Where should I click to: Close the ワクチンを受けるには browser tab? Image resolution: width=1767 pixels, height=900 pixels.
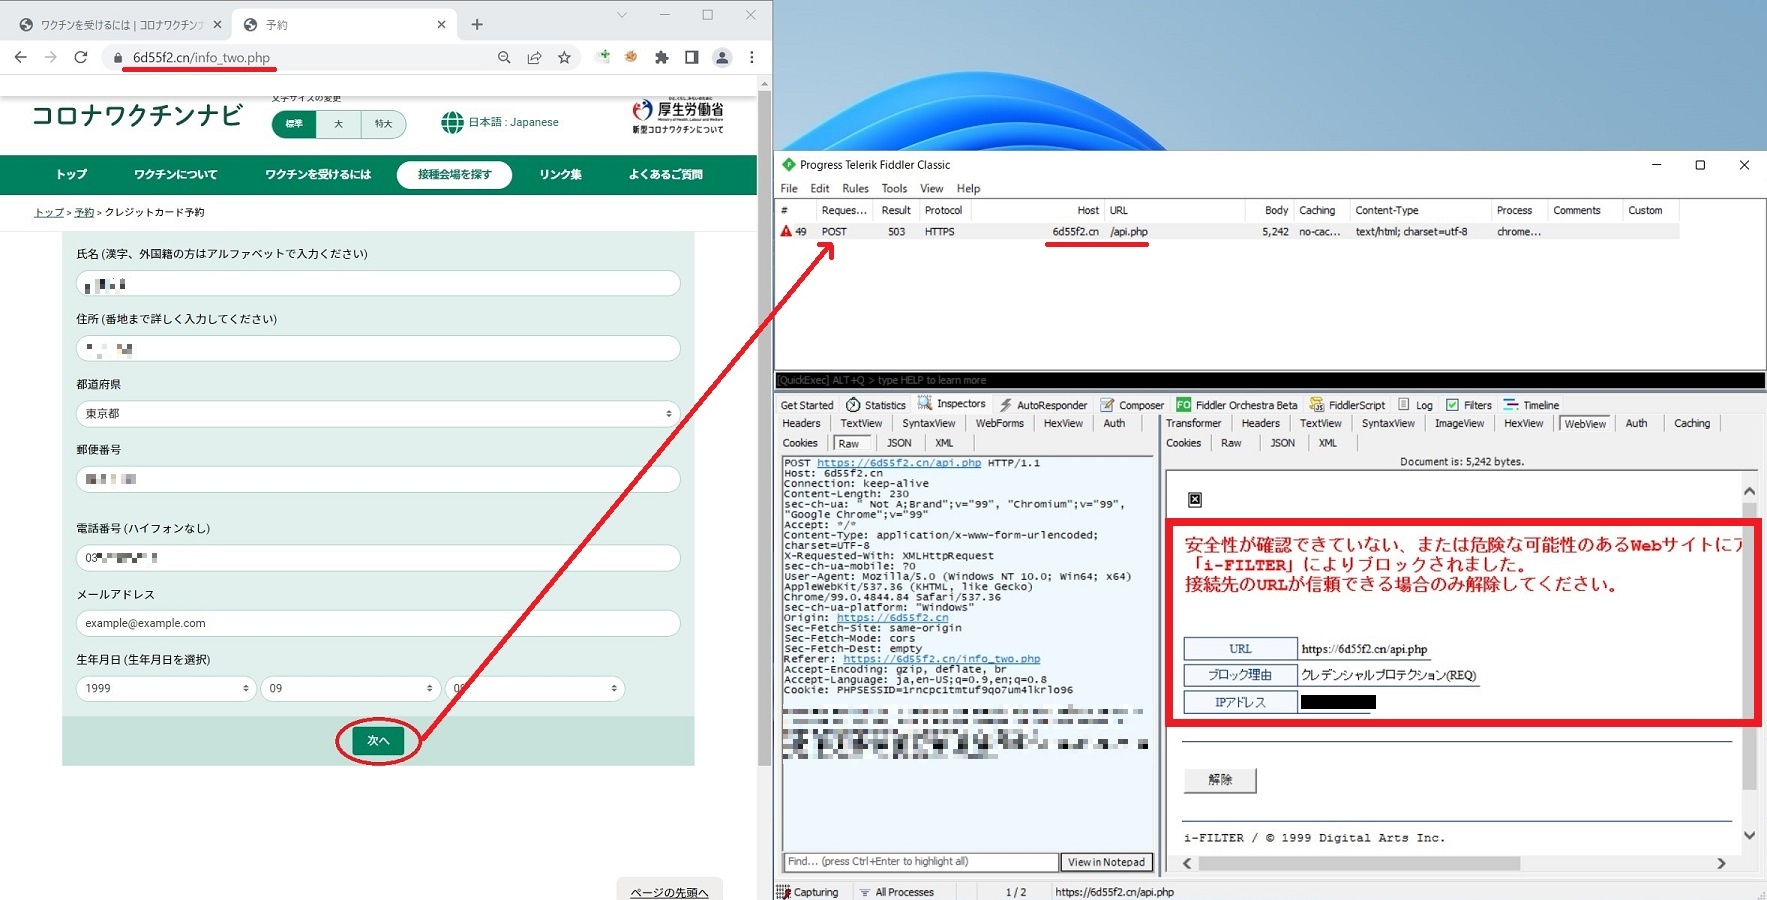point(217,24)
